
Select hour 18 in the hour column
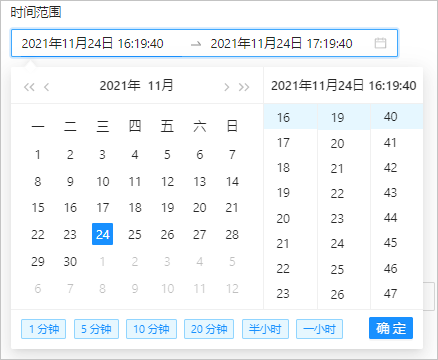click(290, 168)
